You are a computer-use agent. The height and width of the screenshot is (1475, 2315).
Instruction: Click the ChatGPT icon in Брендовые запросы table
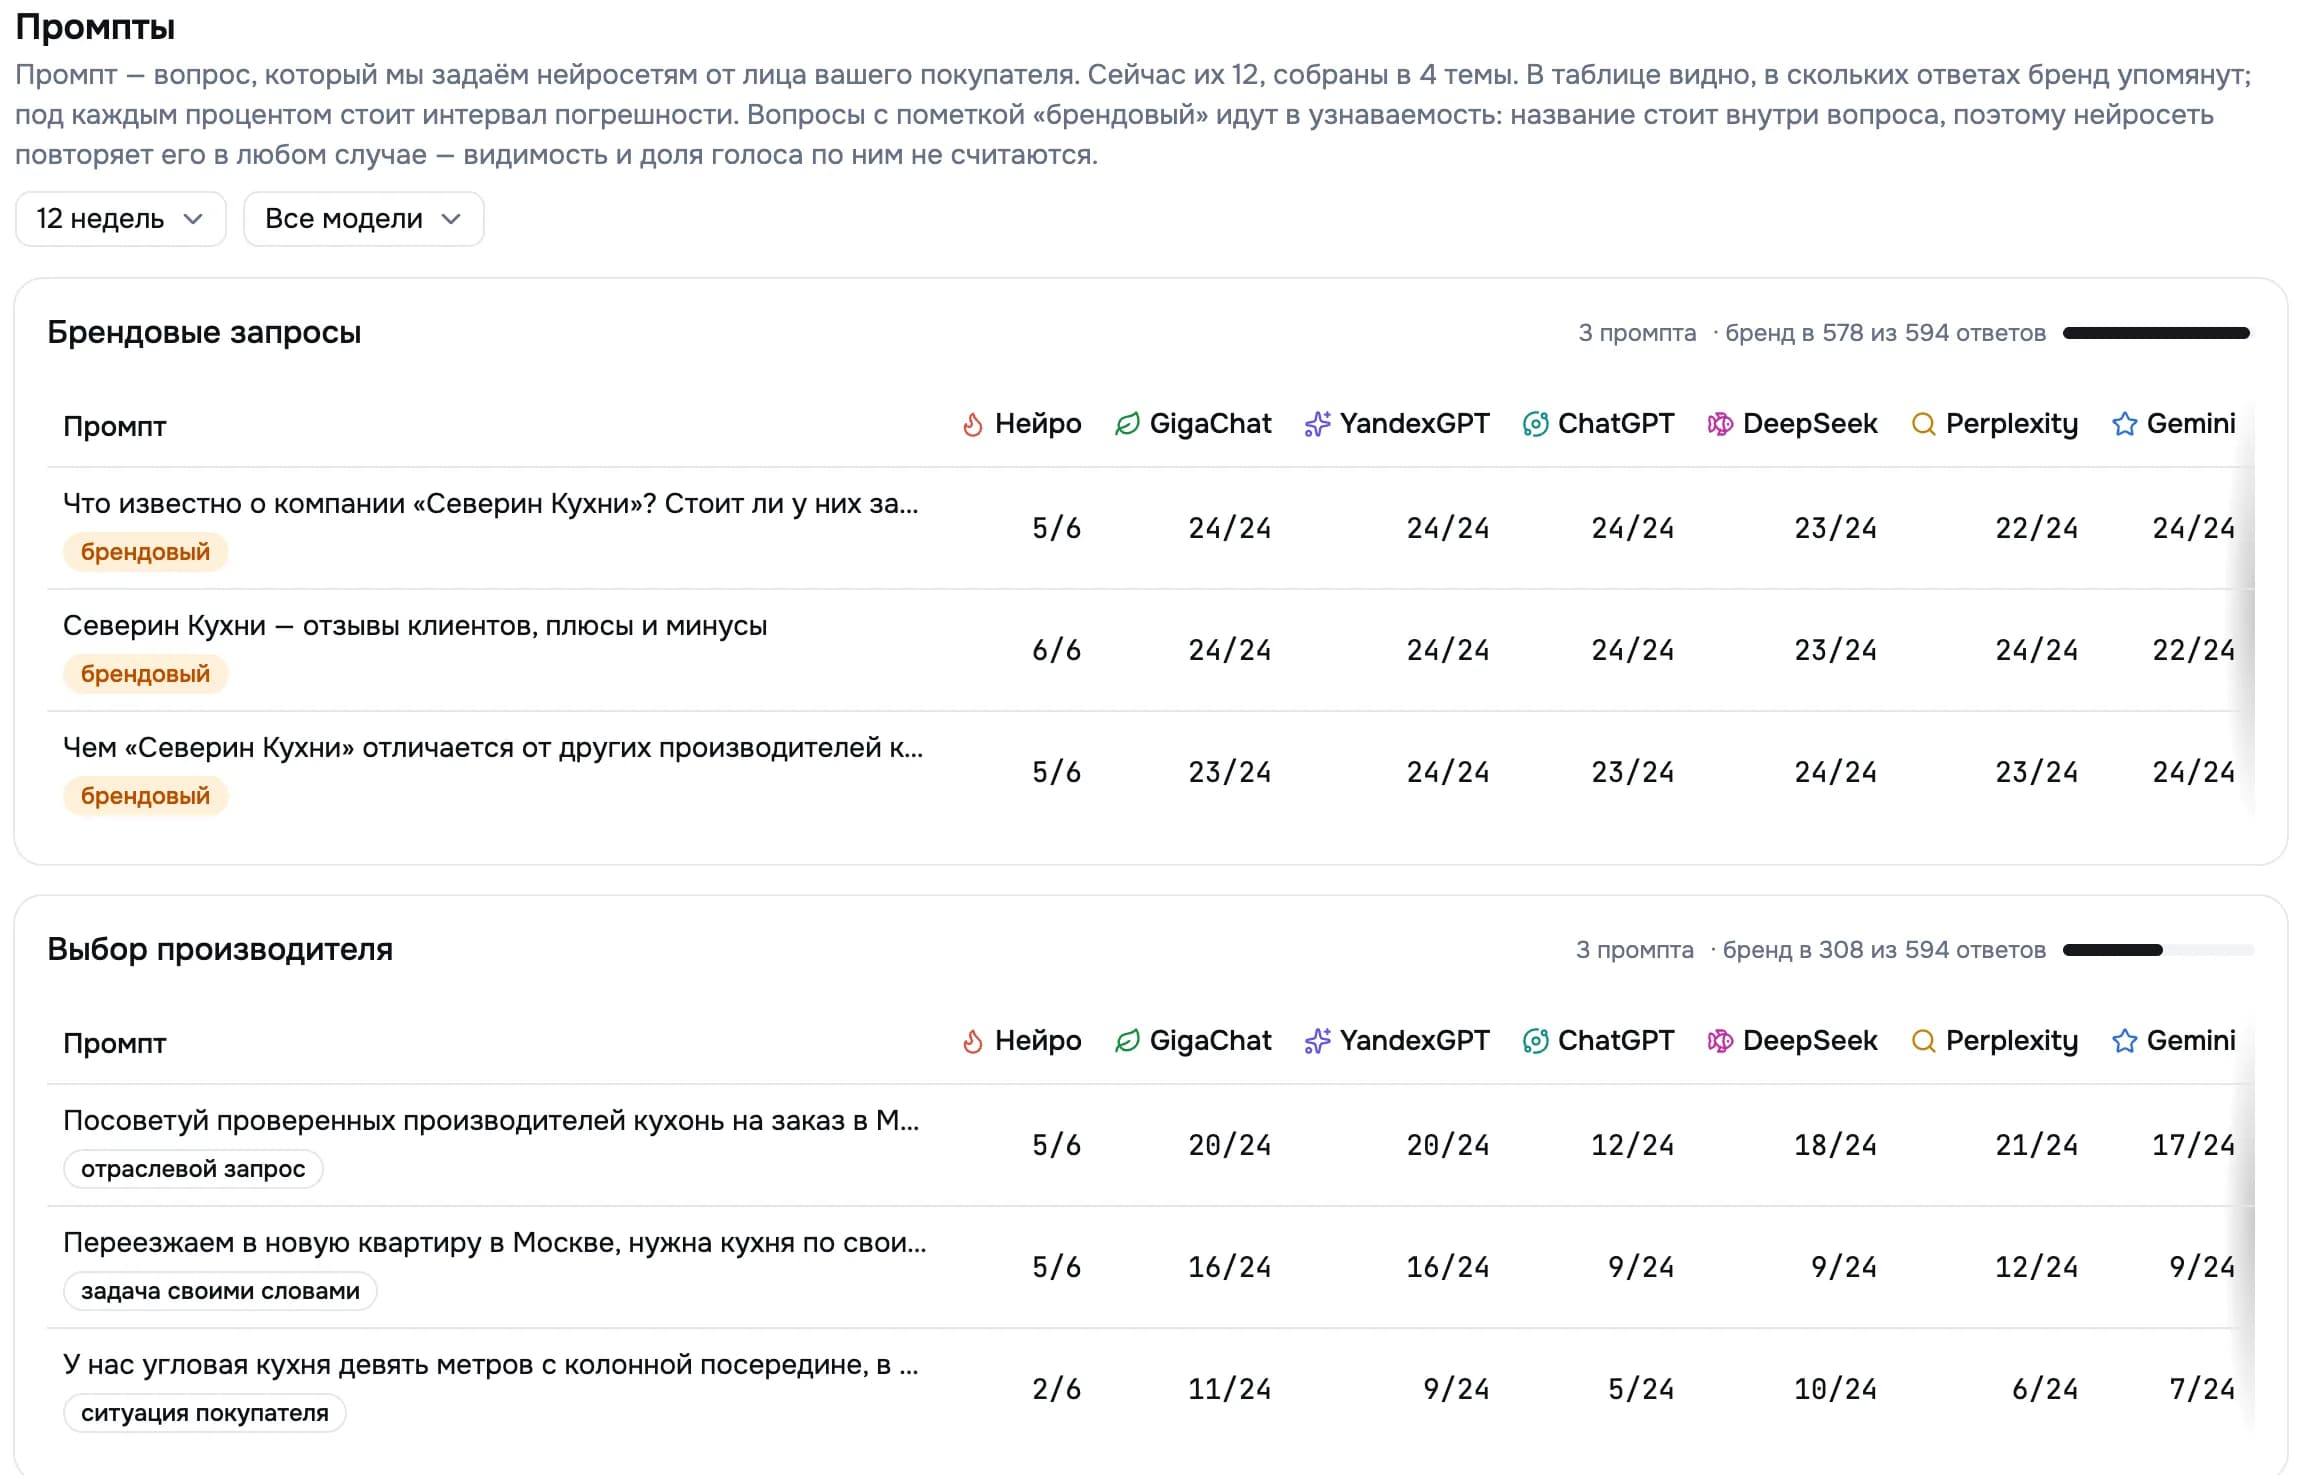[1535, 425]
